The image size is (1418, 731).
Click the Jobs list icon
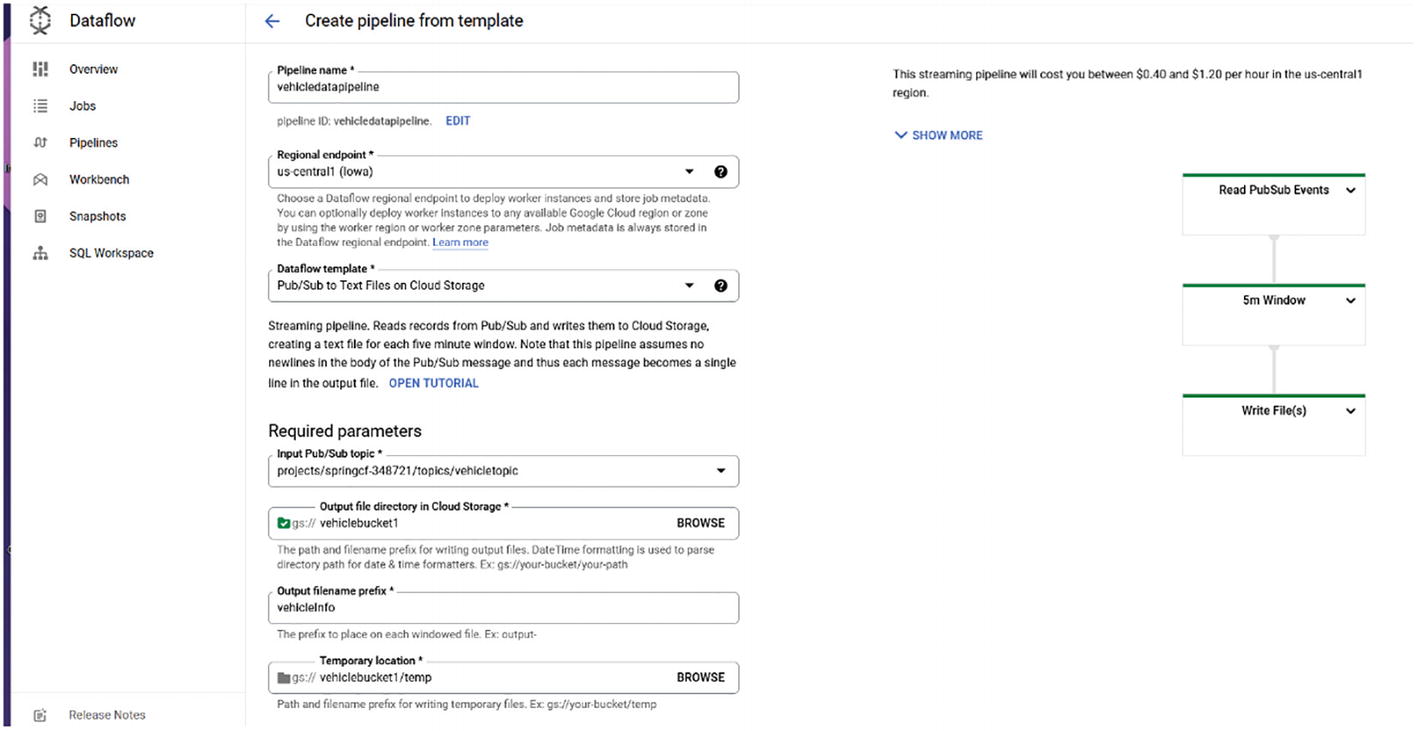click(40, 106)
